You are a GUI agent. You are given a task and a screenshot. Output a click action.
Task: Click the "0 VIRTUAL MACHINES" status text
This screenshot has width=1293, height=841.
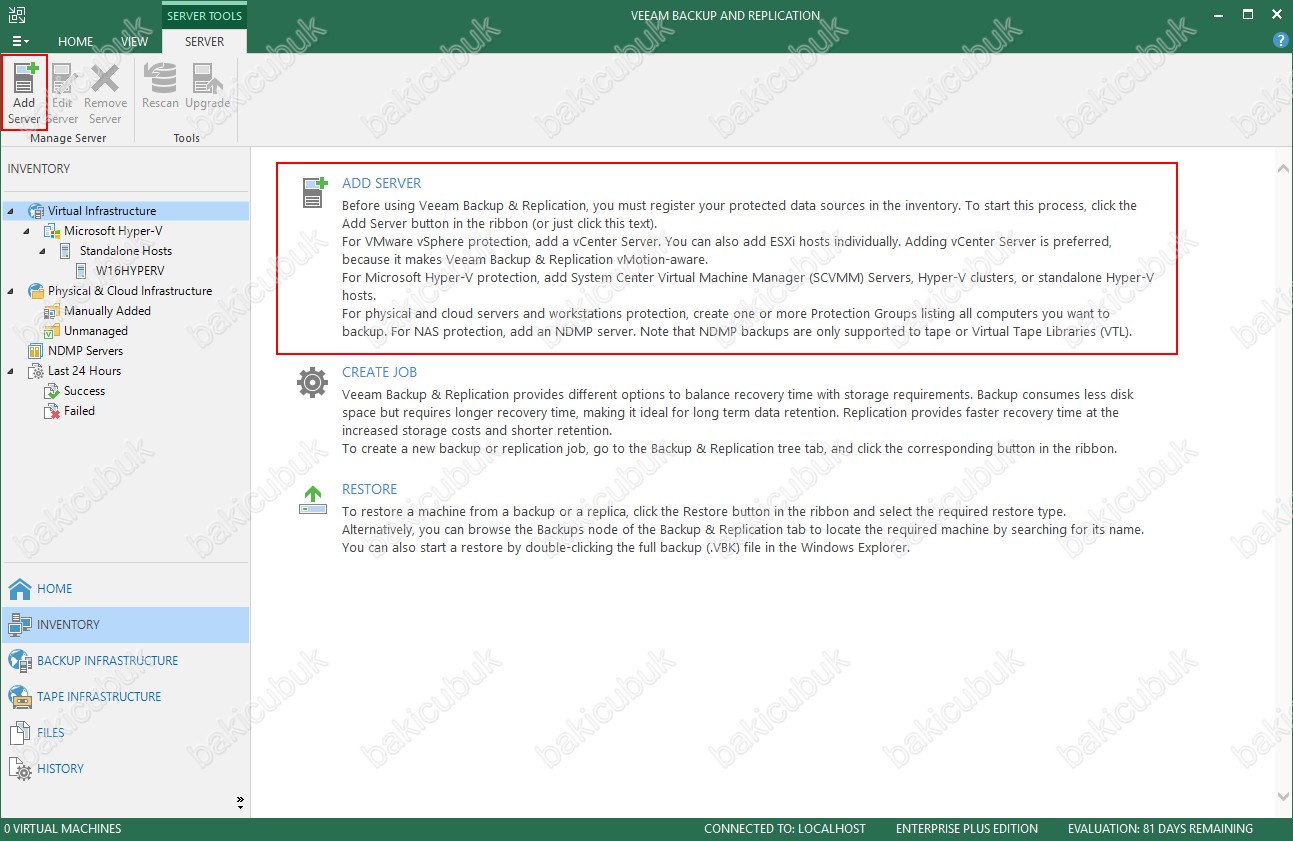click(63, 829)
